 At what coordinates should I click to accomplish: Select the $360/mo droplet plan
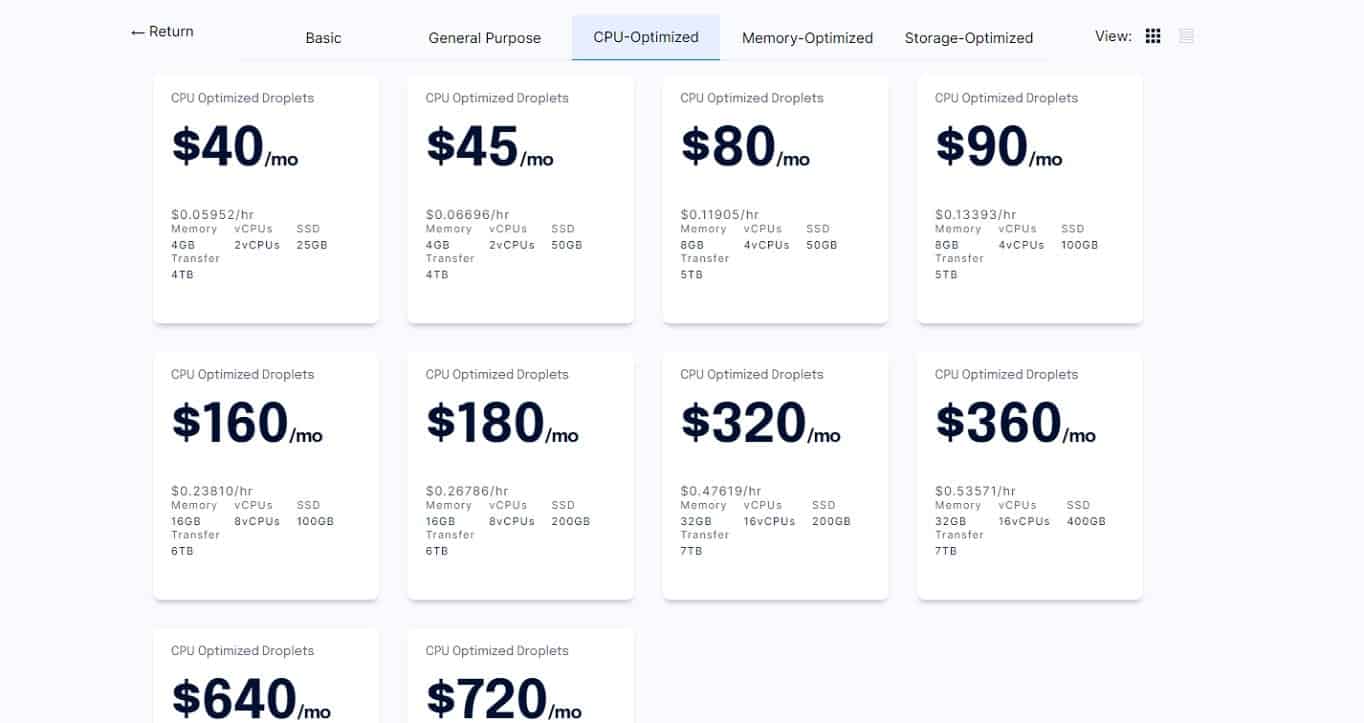point(1029,475)
